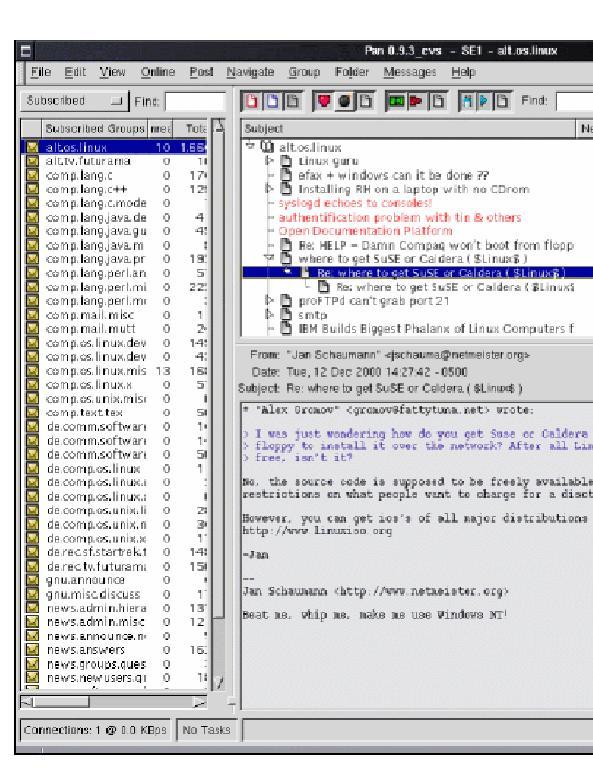Click the green cached-articles filter icon
593x768 pixels.
pyautogui.click(x=396, y=101)
